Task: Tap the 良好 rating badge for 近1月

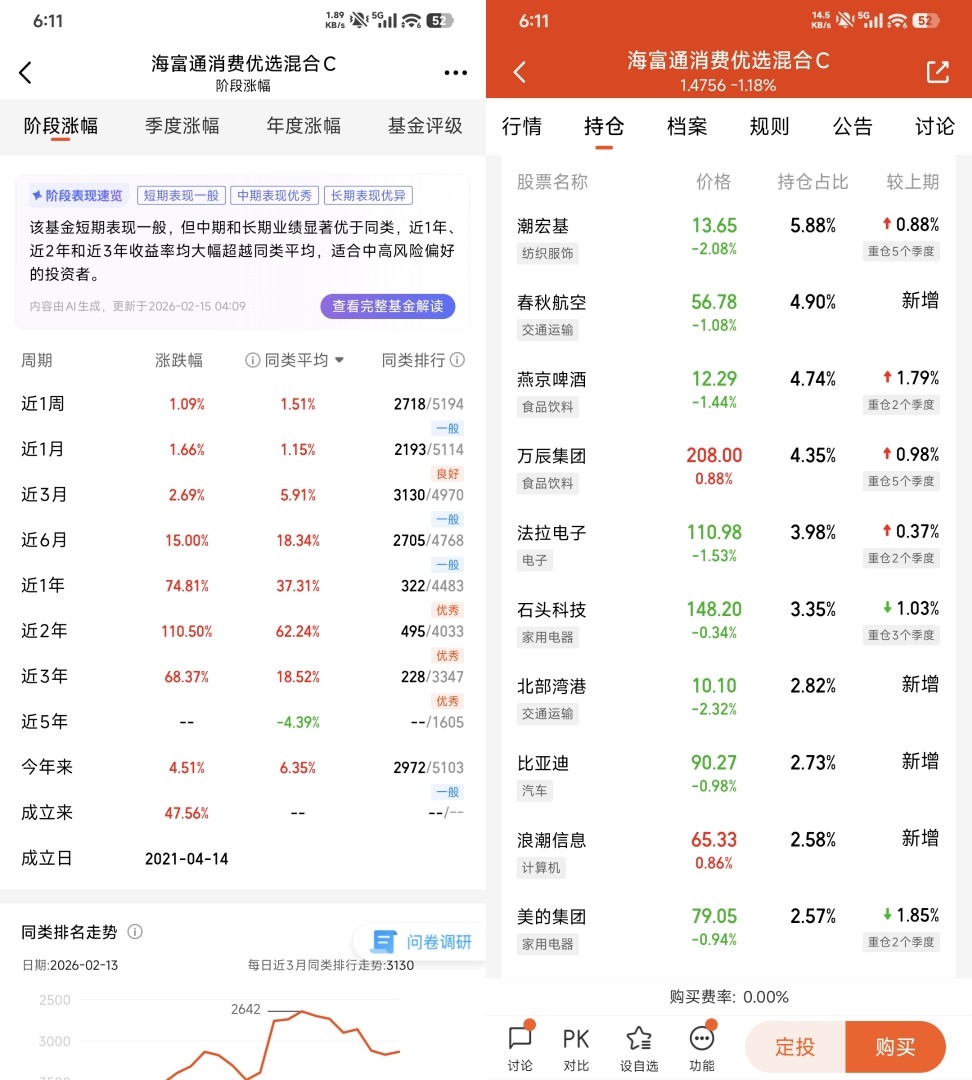Action: 448,474
